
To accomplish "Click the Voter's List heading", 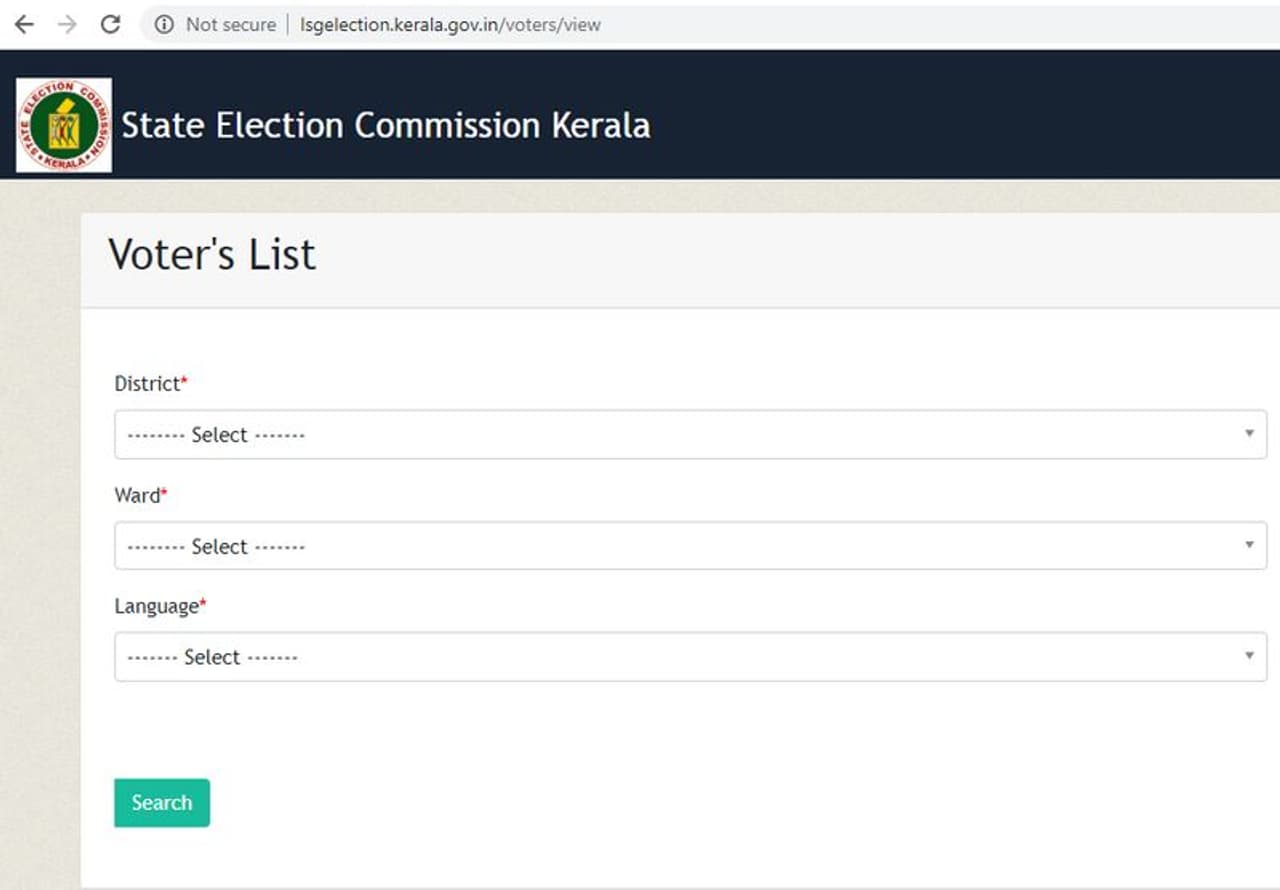I will coord(212,255).
